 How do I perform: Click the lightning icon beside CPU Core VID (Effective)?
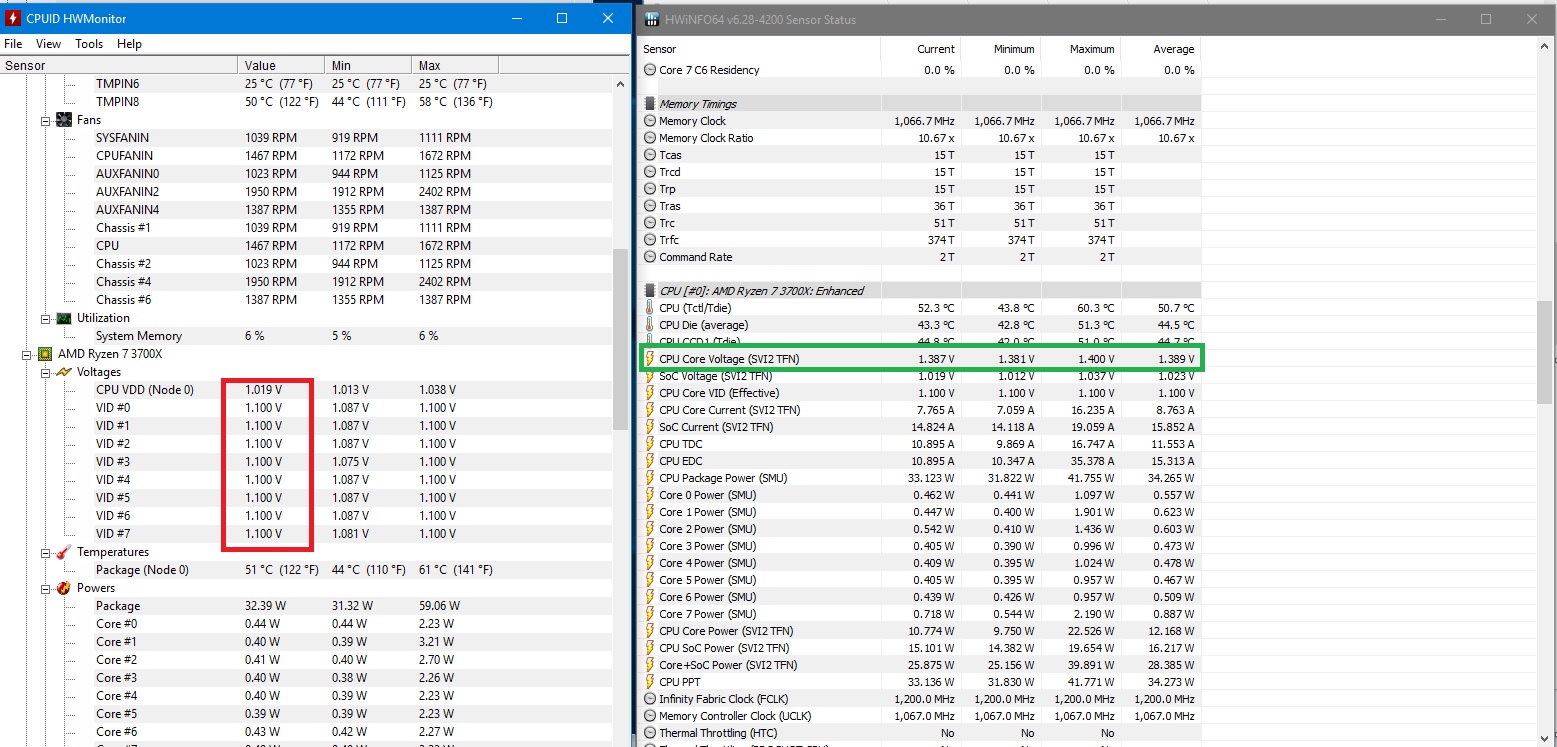650,393
